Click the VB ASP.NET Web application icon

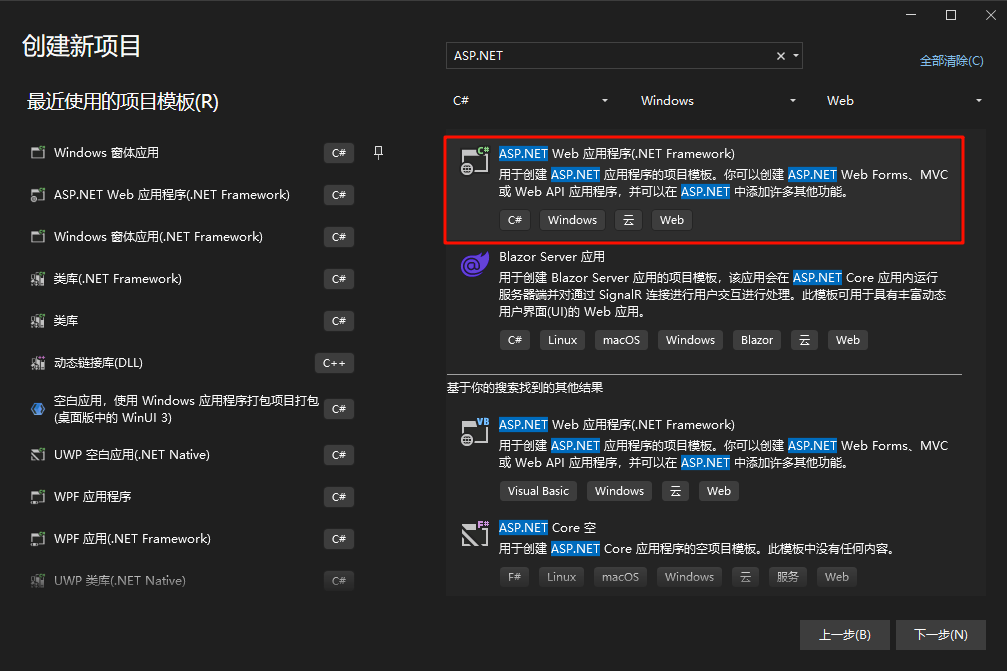475,431
